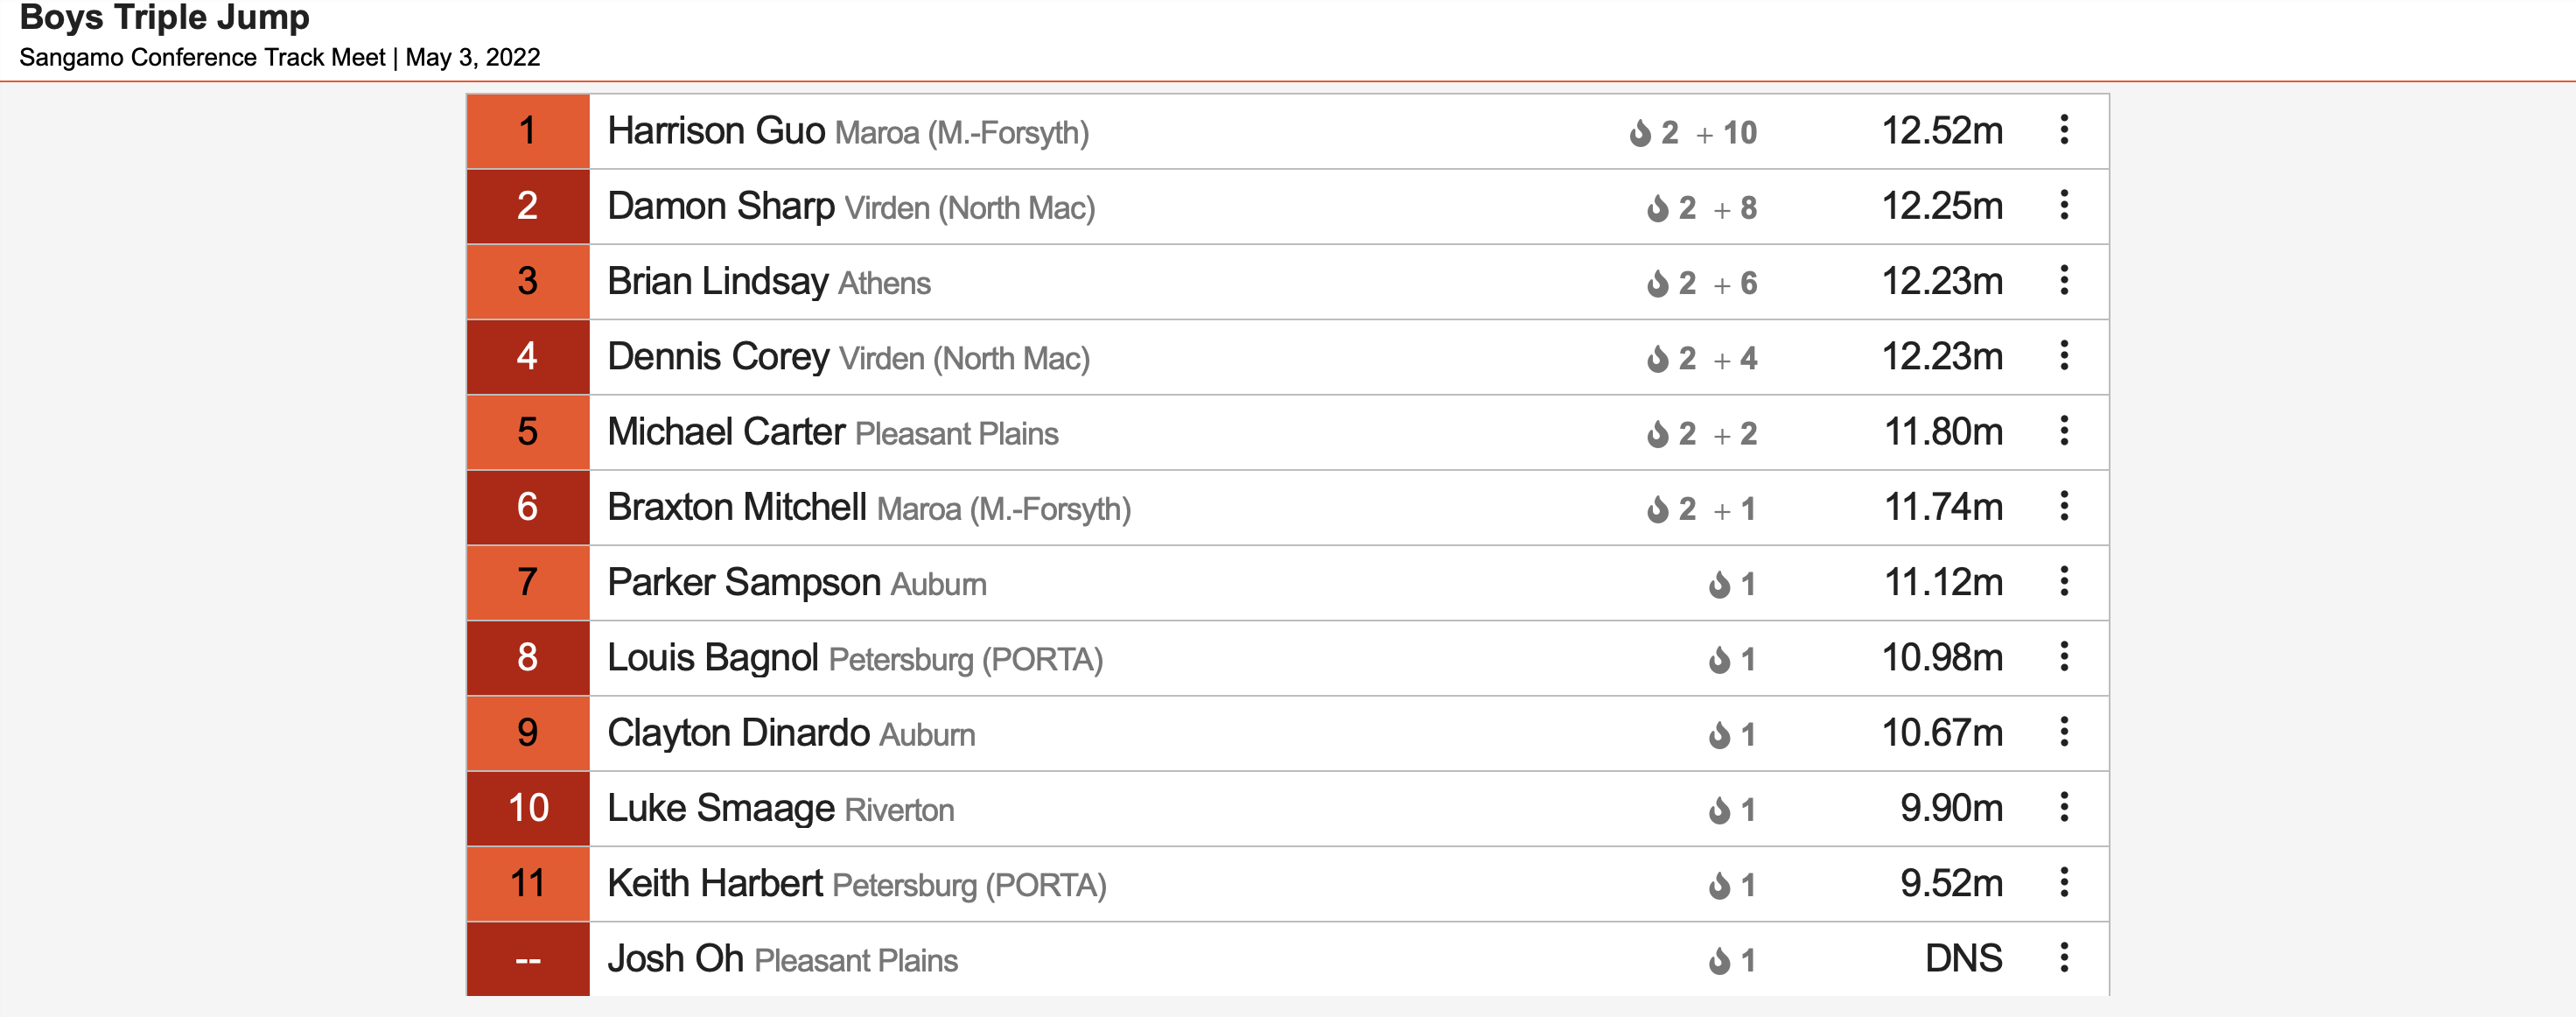Open the Virden (North Mac) team link for Damon Sharp
This screenshot has width=2576, height=1017.
tap(970, 208)
